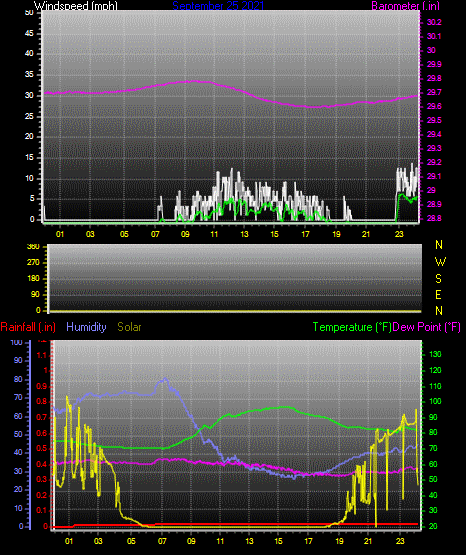Click the 25 mark on windspeed axis
466x555 pixels.
[x=29, y=116]
